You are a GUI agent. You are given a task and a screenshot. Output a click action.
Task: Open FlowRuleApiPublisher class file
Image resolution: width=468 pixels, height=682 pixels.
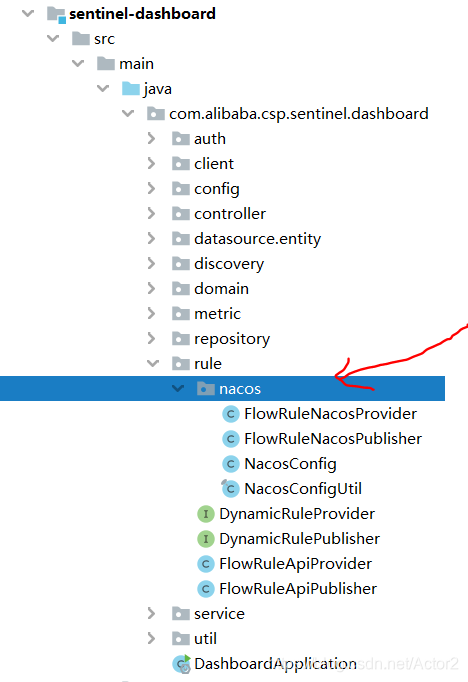coord(298,589)
